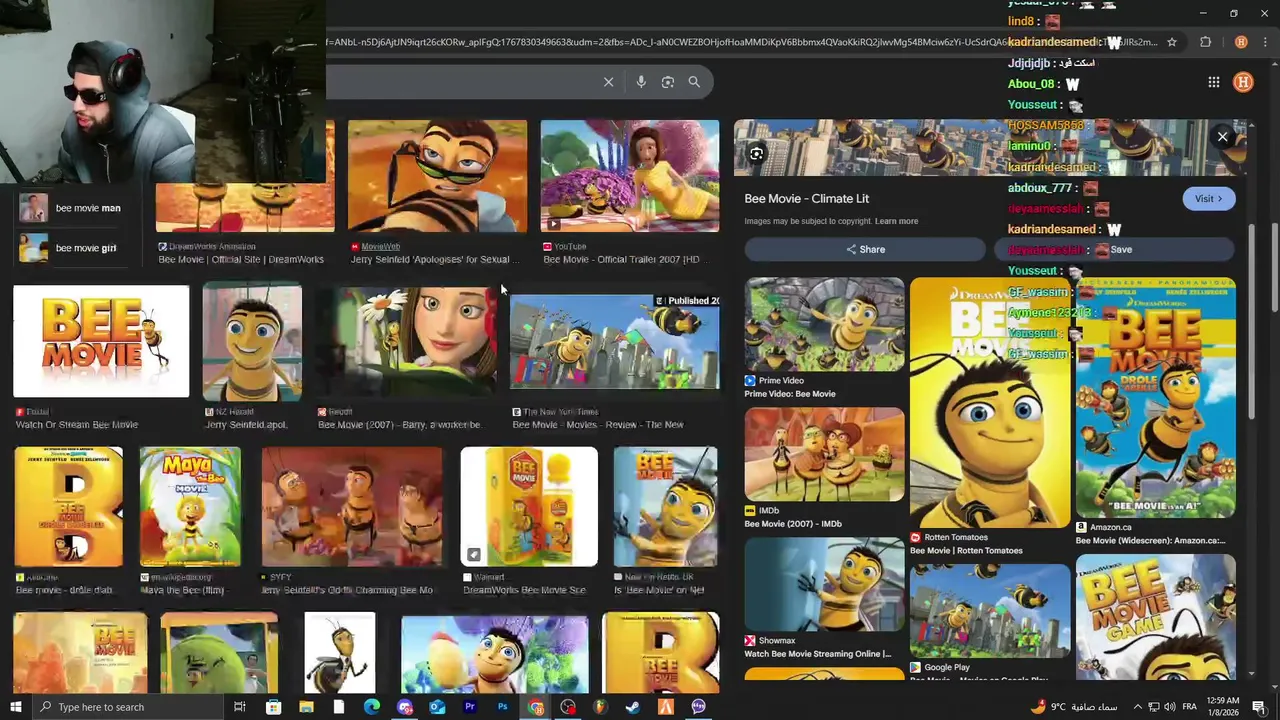Close the Bee Movie image preview panel
Screen dimensions: 1280x720
(x=1222, y=137)
